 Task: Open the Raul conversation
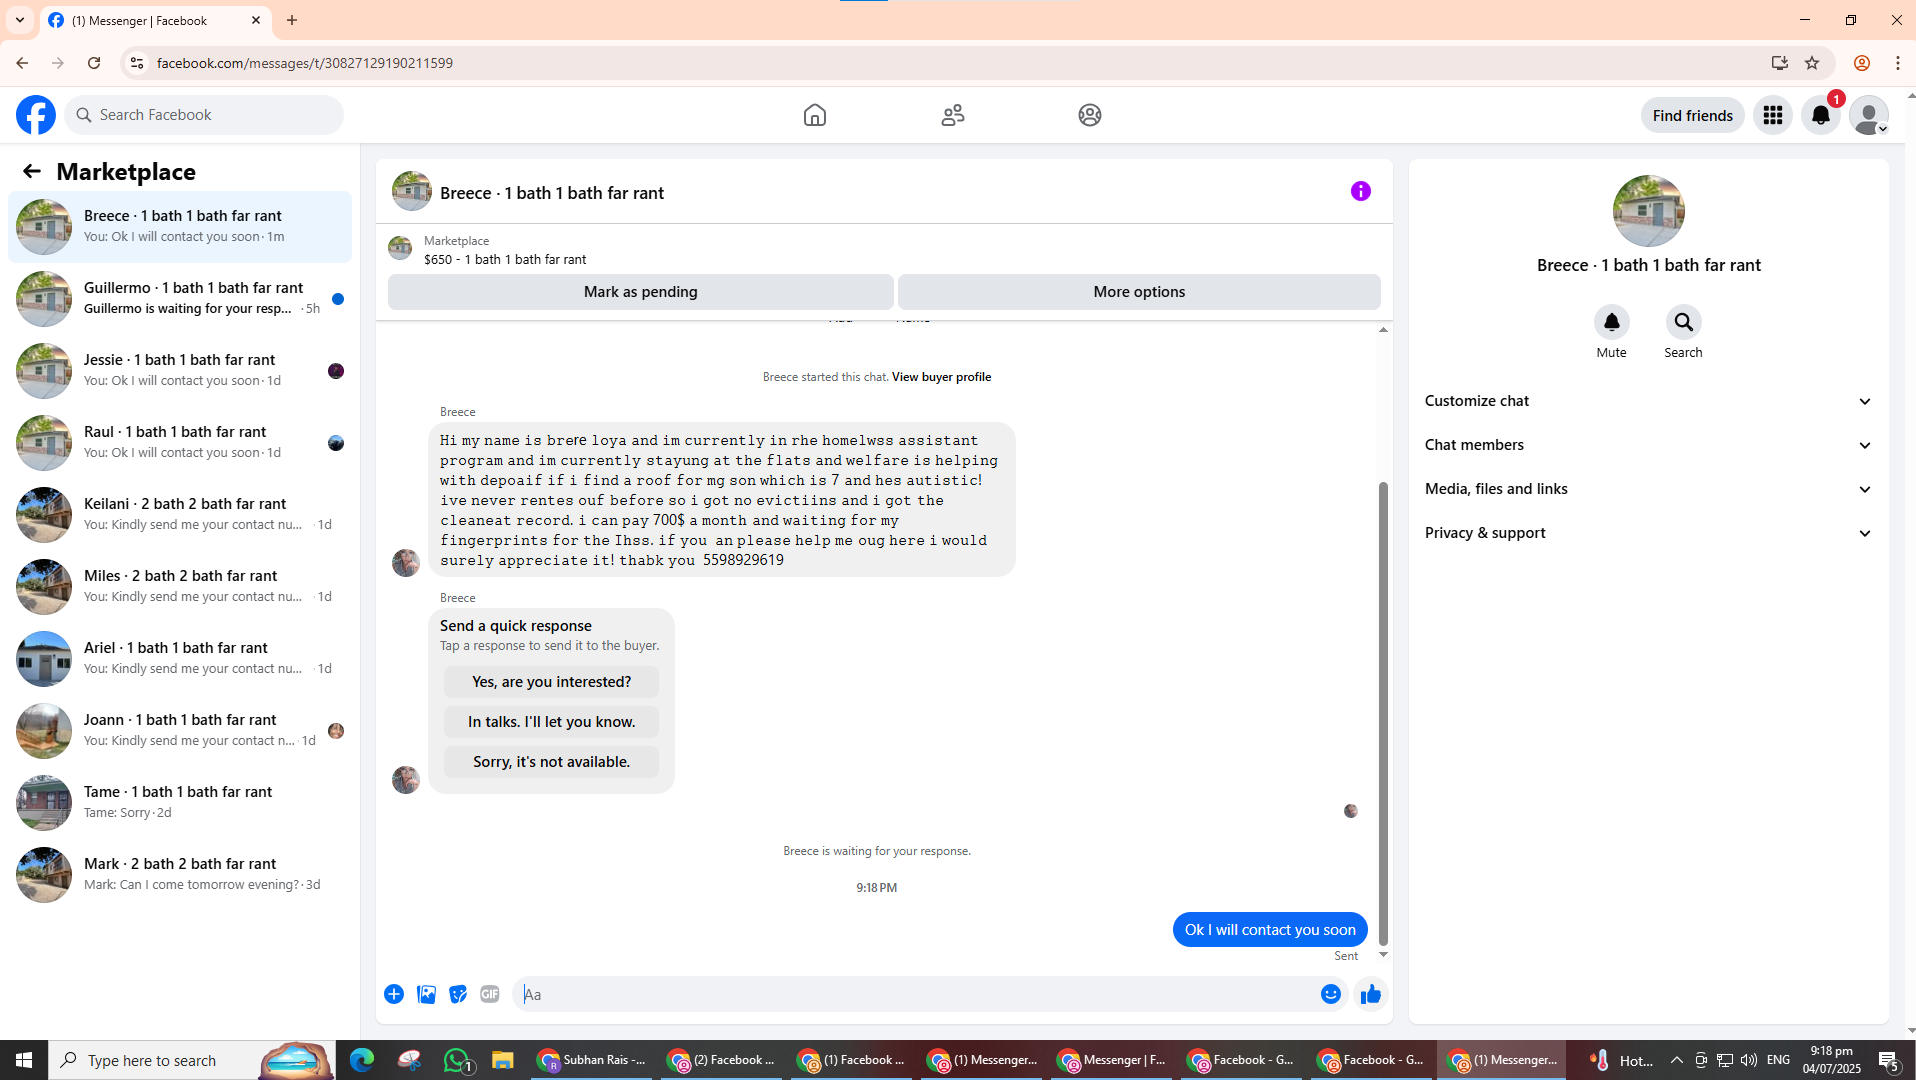[x=180, y=443]
